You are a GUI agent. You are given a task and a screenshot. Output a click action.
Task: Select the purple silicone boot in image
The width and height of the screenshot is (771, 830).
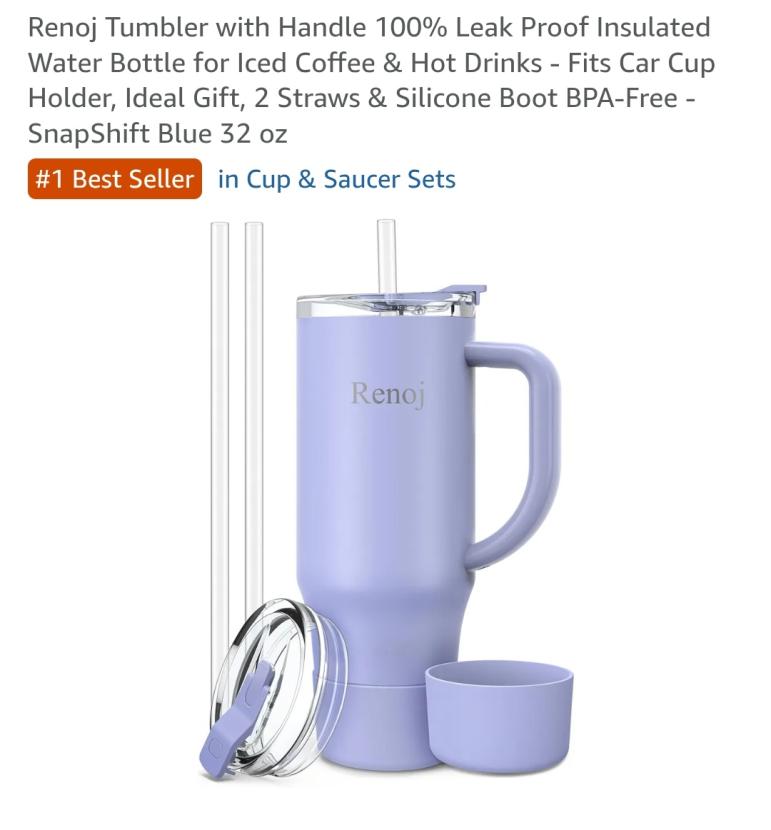tap(499, 716)
